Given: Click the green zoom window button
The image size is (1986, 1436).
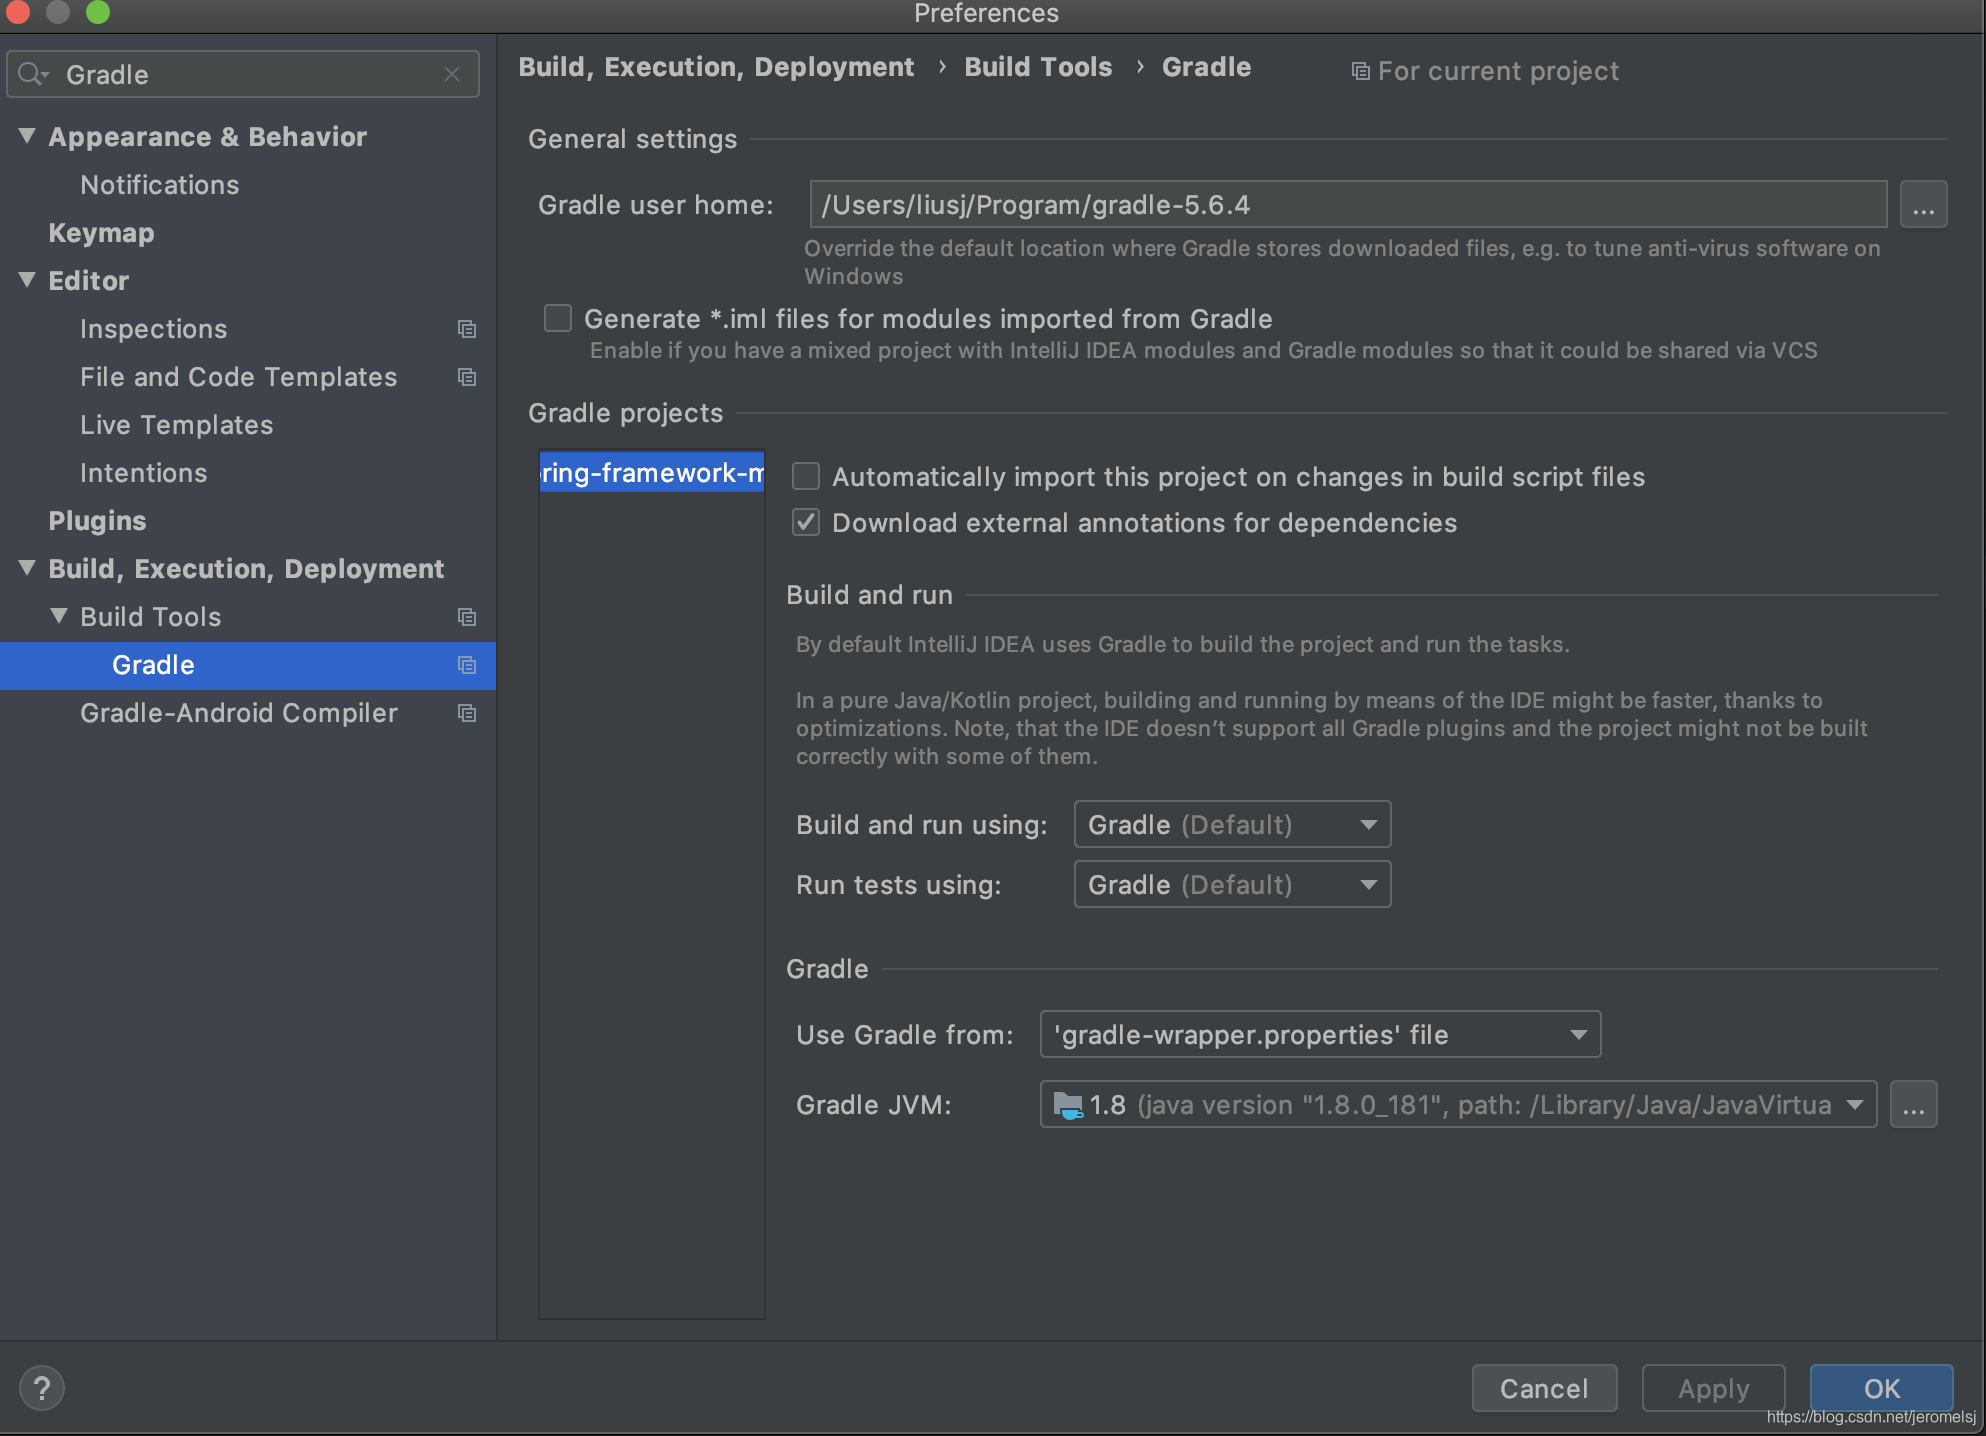Looking at the screenshot, I should pyautogui.click(x=98, y=12).
